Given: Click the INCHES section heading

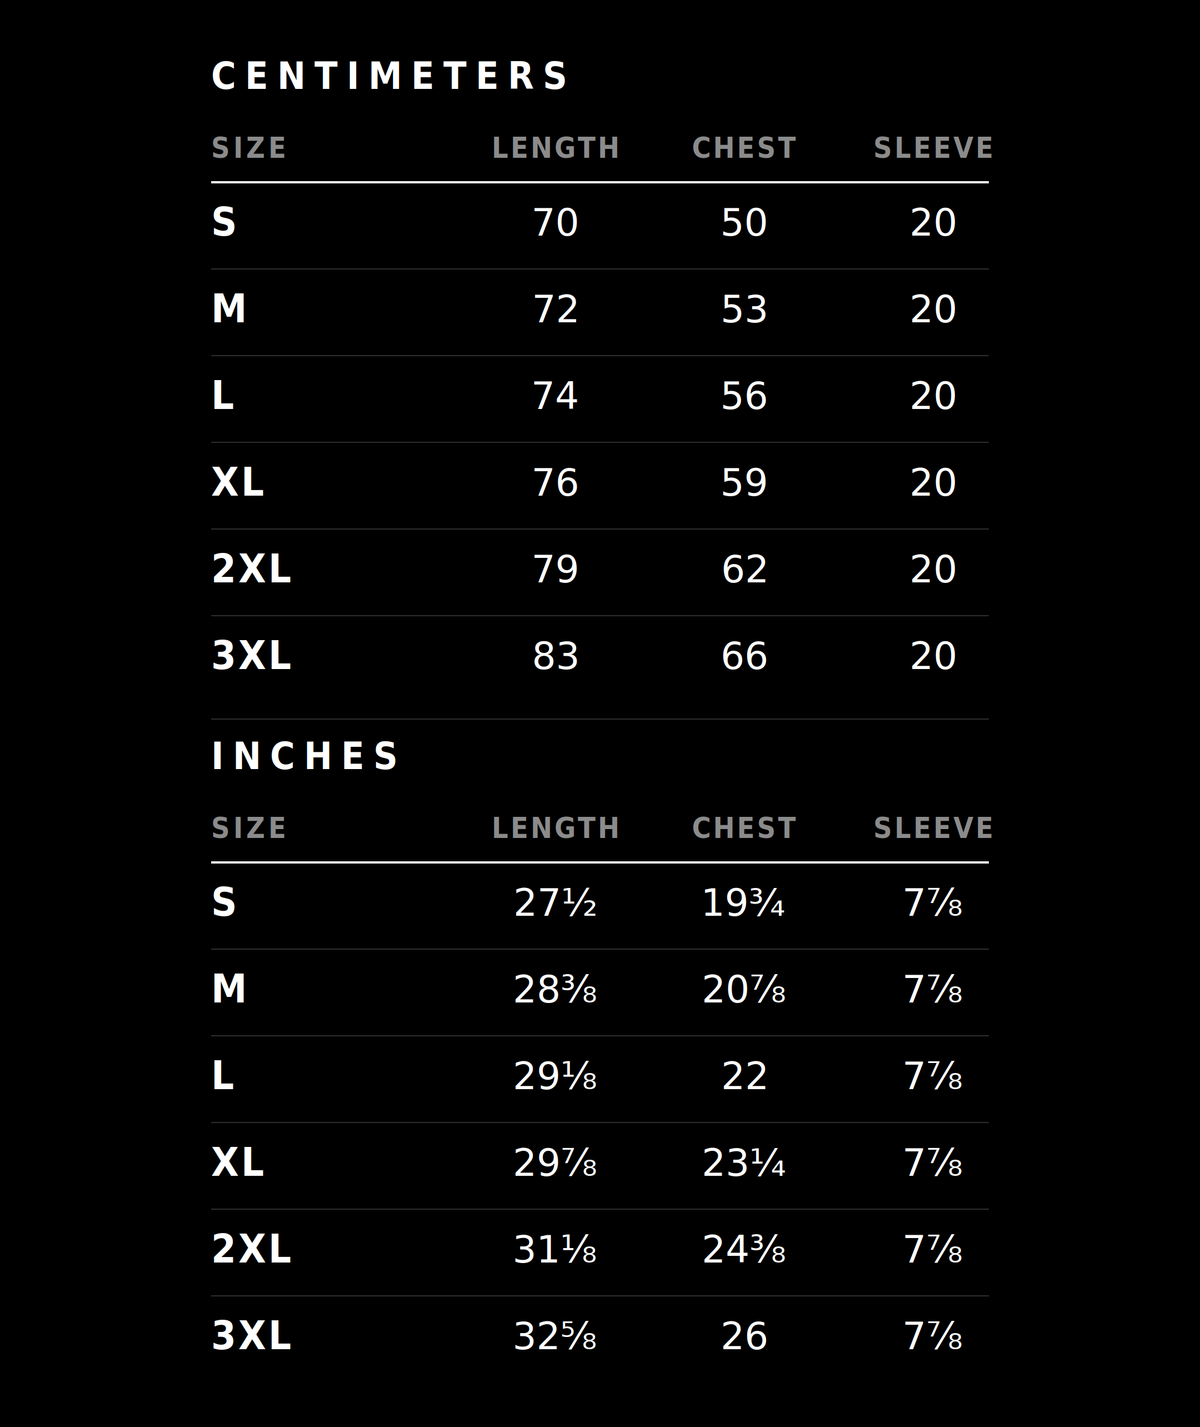Looking at the screenshot, I should (x=305, y=756).
